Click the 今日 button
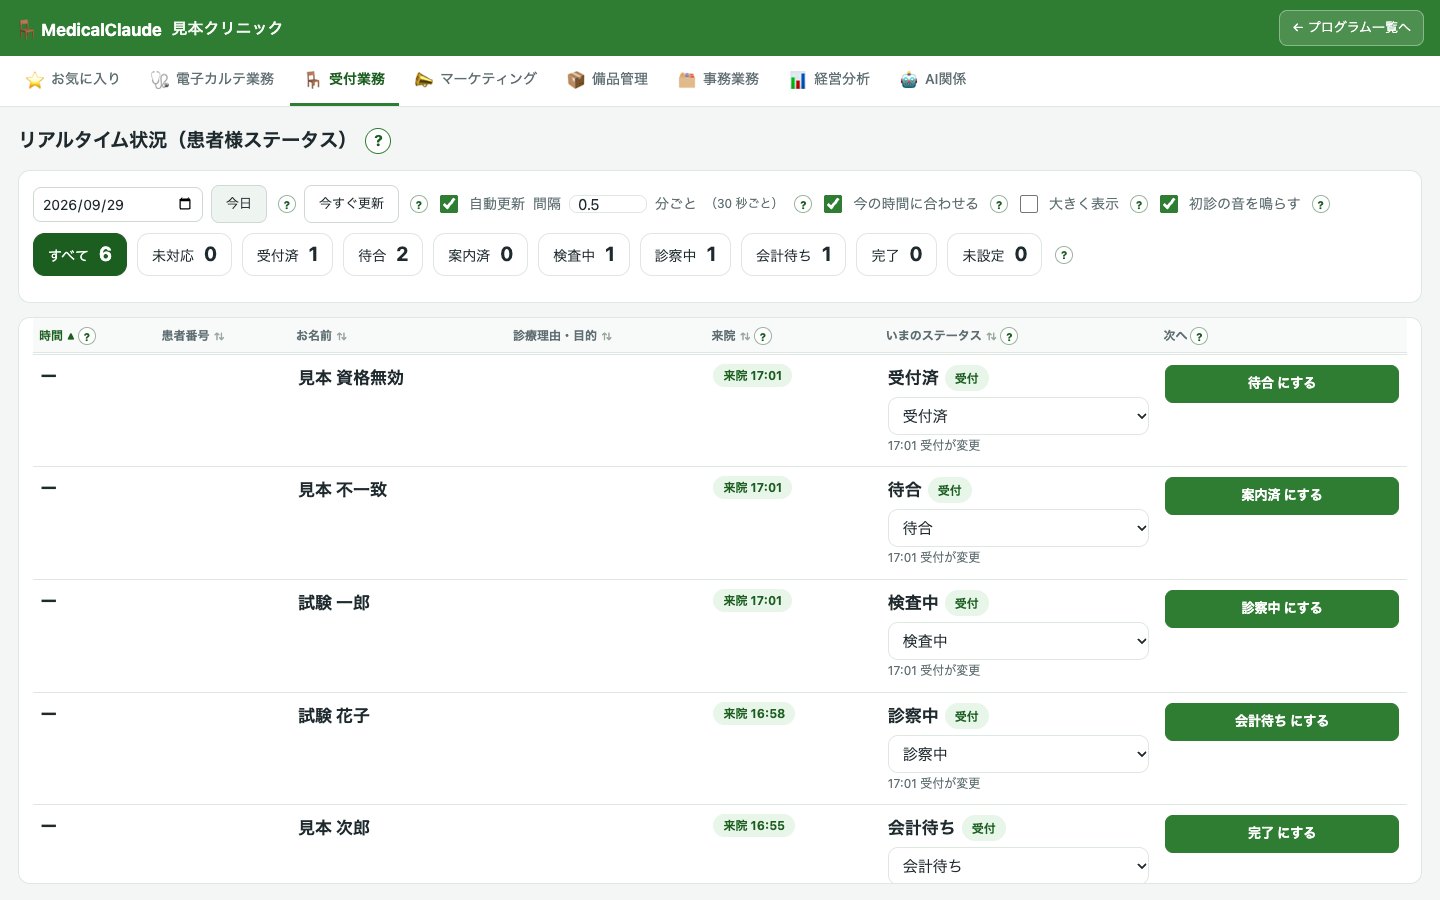Image resolution: width=1440 pixels, height=900 pixels. pyautogui.click(x=239, y=204)
